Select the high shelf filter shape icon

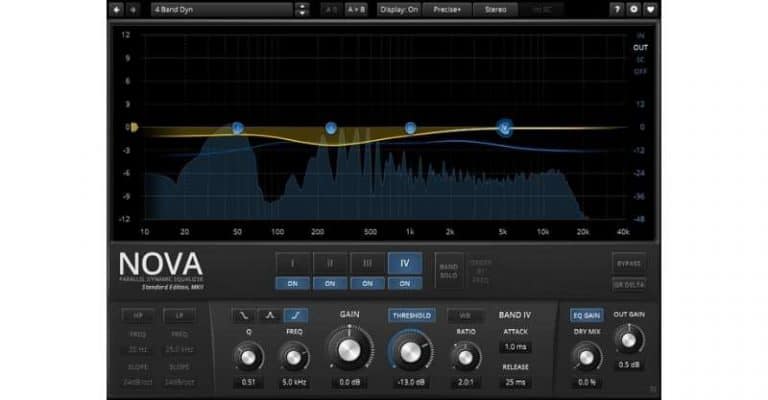[x=296, y=315]
